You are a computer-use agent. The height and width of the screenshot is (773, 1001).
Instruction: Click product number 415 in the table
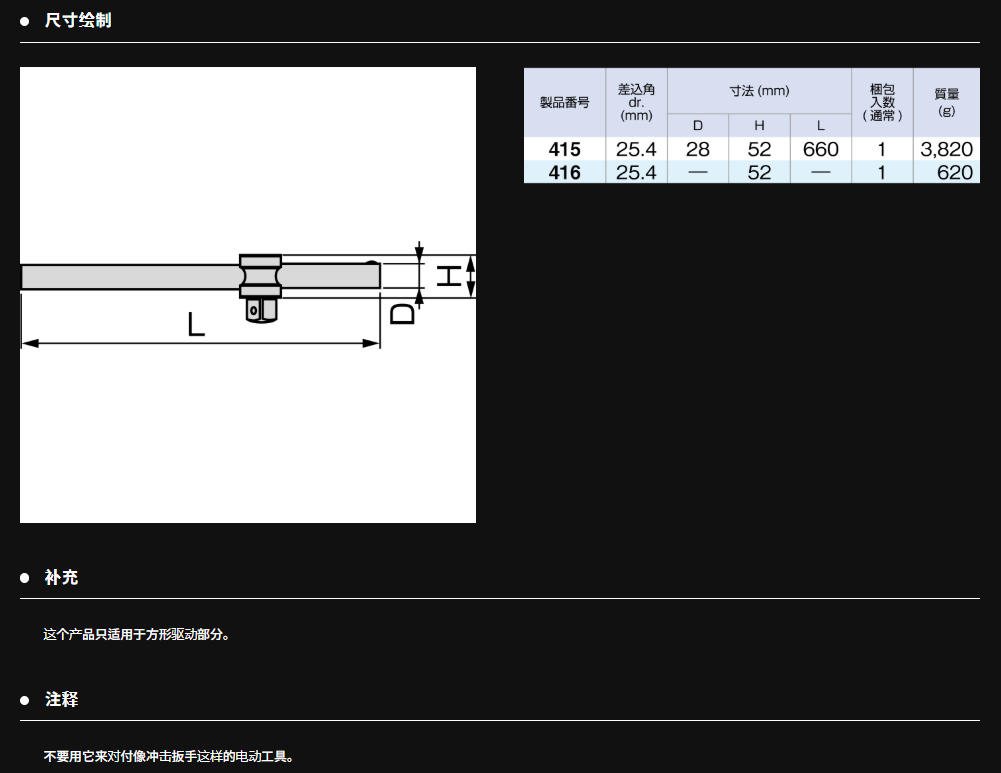(x=564, y=149)
